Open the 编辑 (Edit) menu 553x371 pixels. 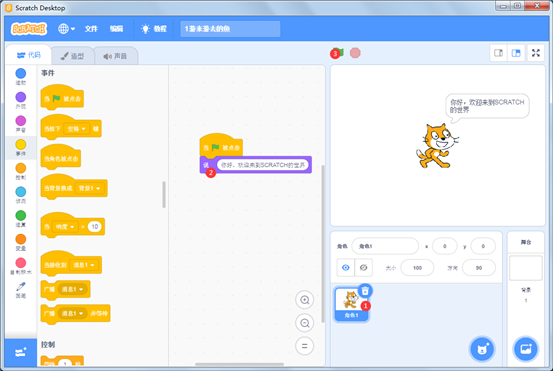(x=116, y=29)
